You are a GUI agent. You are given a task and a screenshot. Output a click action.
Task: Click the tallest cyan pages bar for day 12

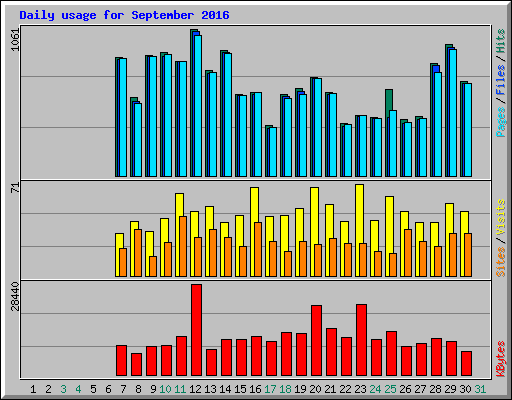tap(198, 106)
